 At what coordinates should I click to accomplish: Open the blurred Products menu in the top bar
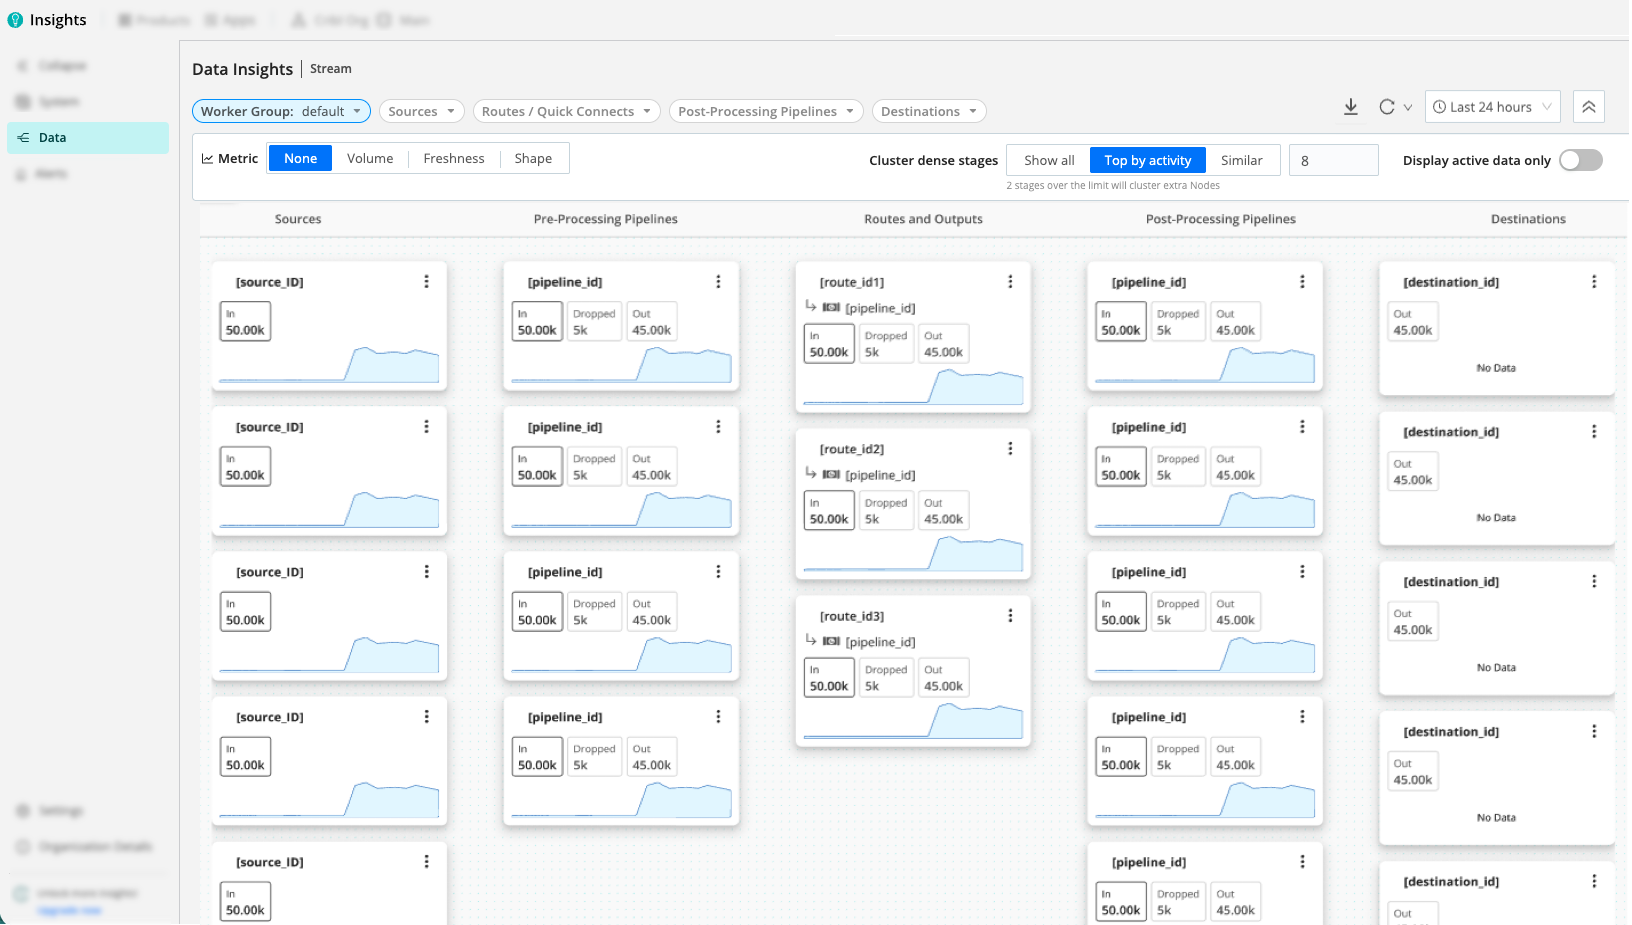154,20
